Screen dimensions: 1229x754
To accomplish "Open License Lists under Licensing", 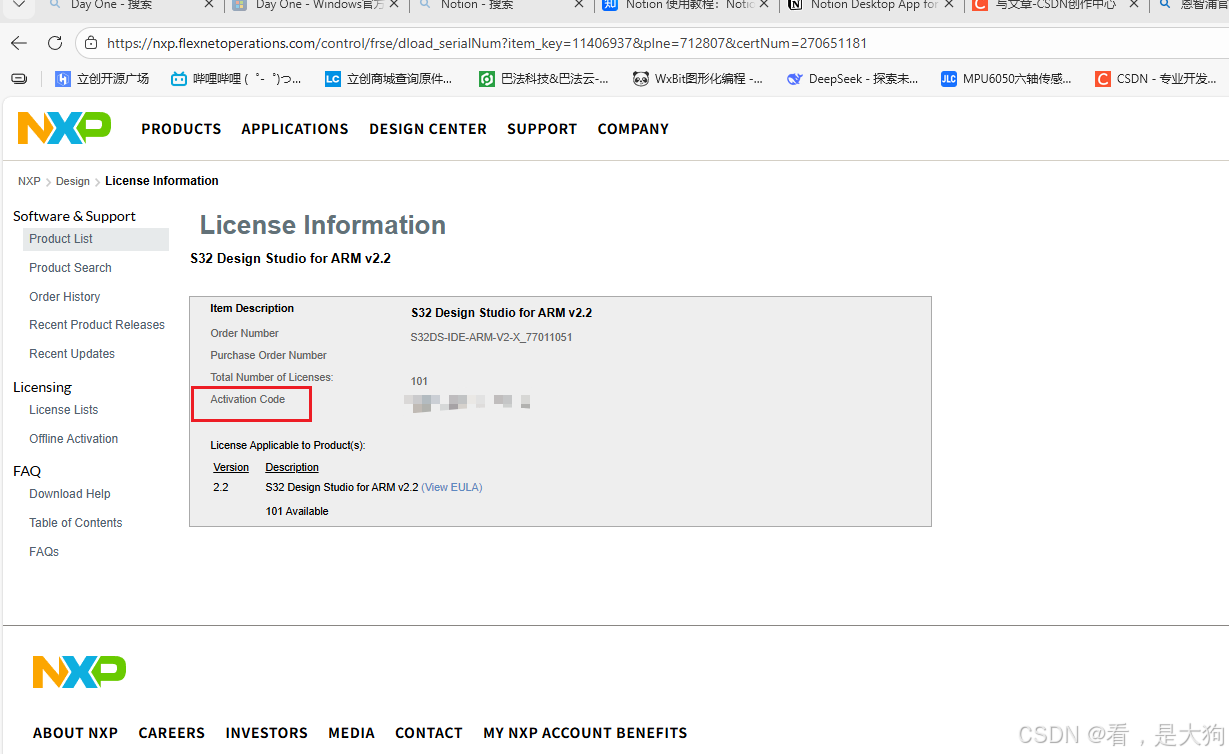I will click(x=64, y=410).
